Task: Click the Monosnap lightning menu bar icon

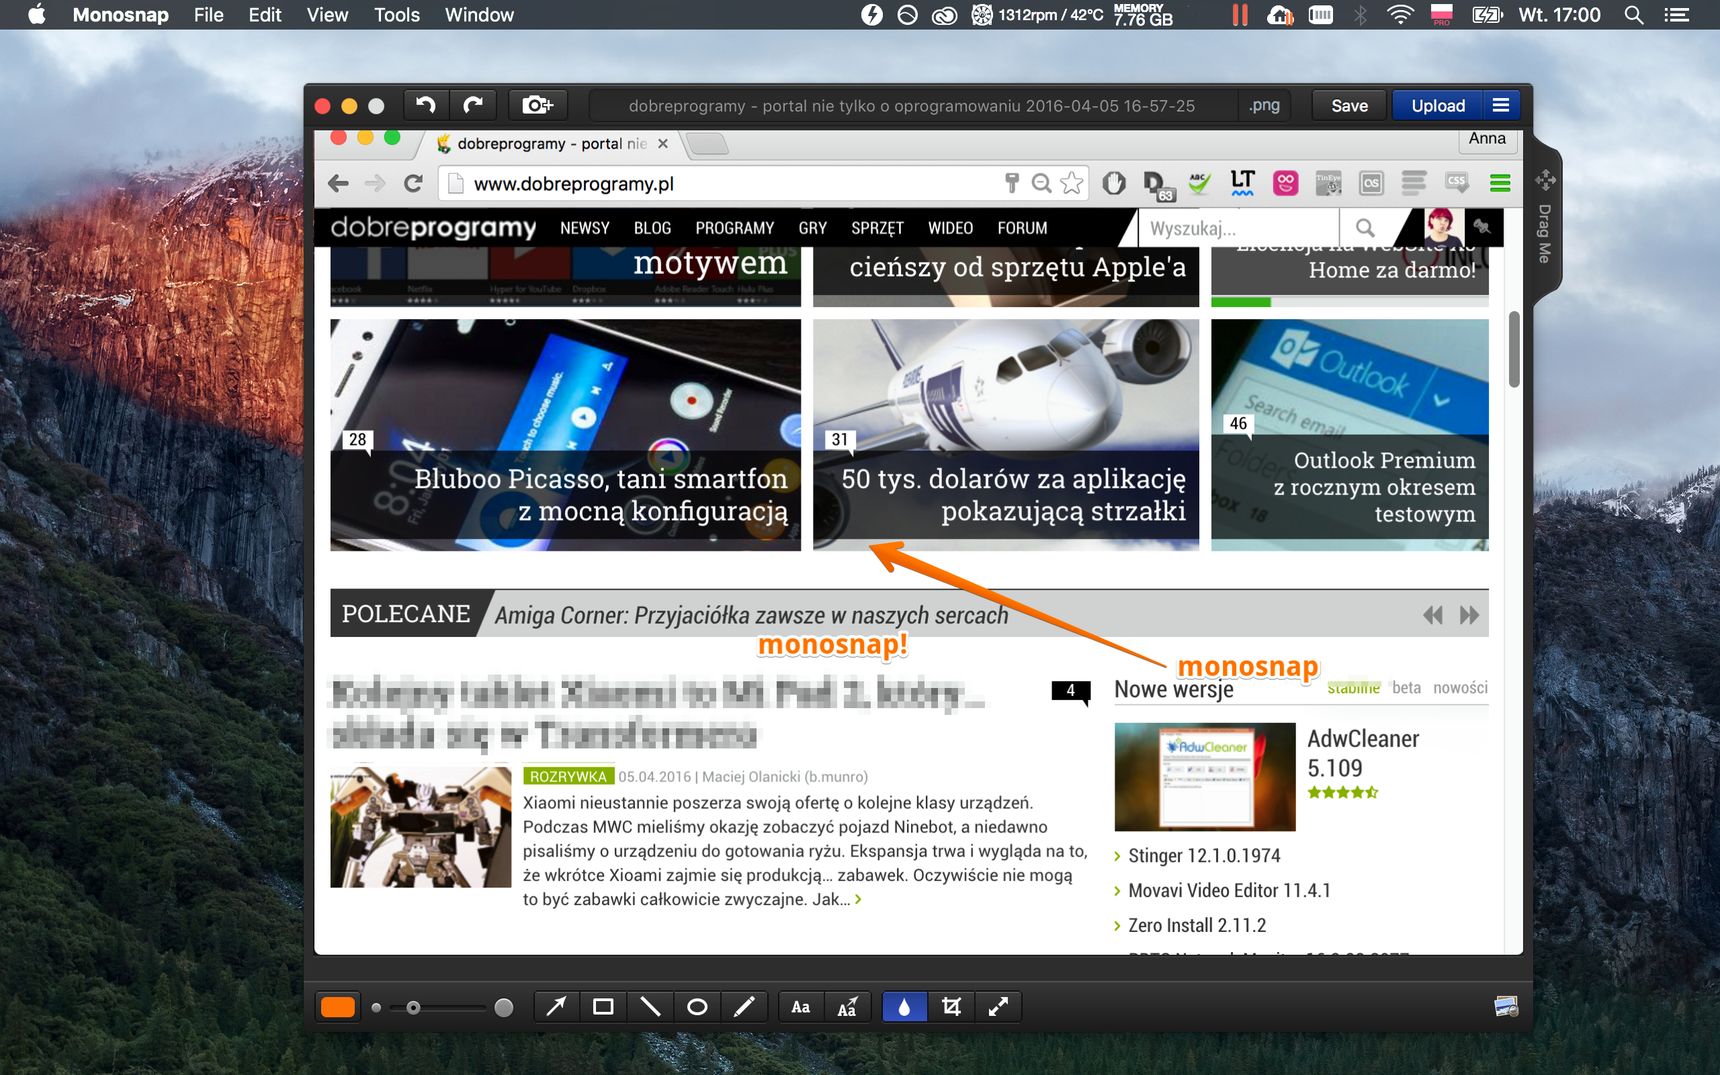Action: pos(872,15)
